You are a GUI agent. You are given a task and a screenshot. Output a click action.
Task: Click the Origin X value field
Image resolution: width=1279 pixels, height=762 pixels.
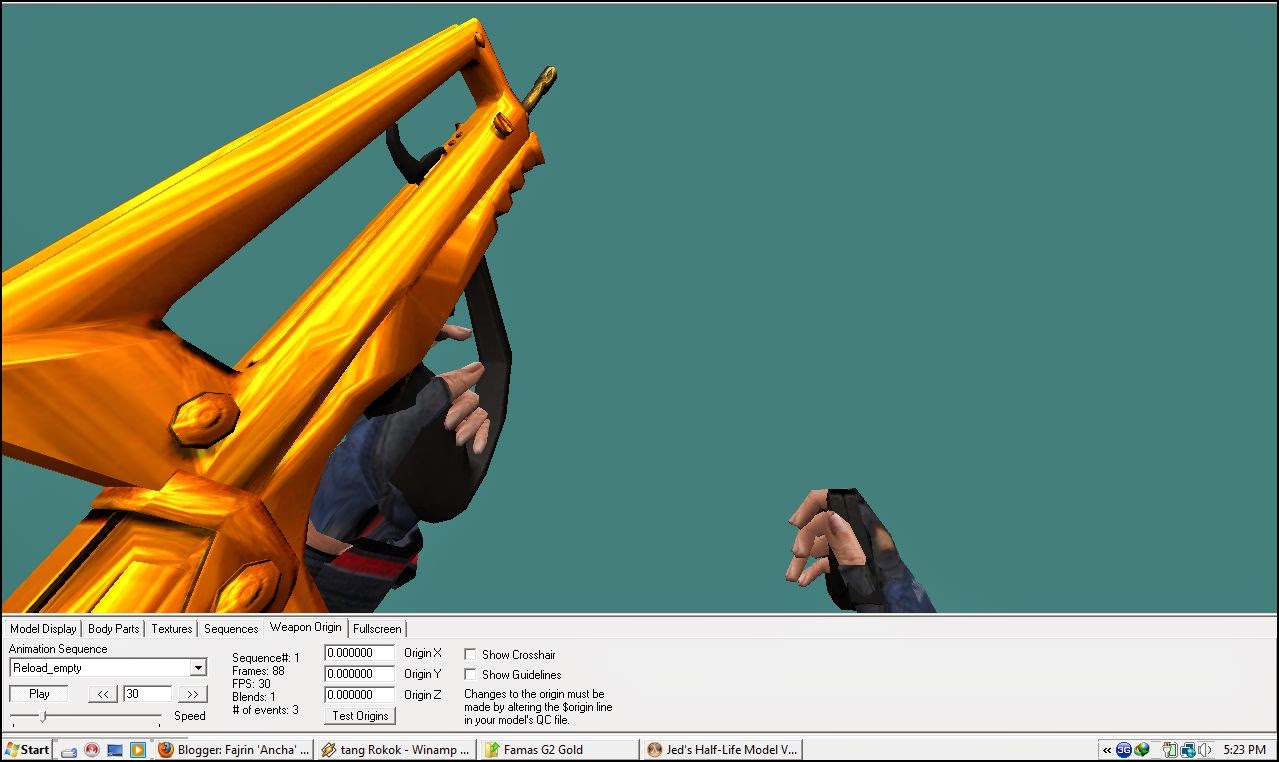(359, 653)
